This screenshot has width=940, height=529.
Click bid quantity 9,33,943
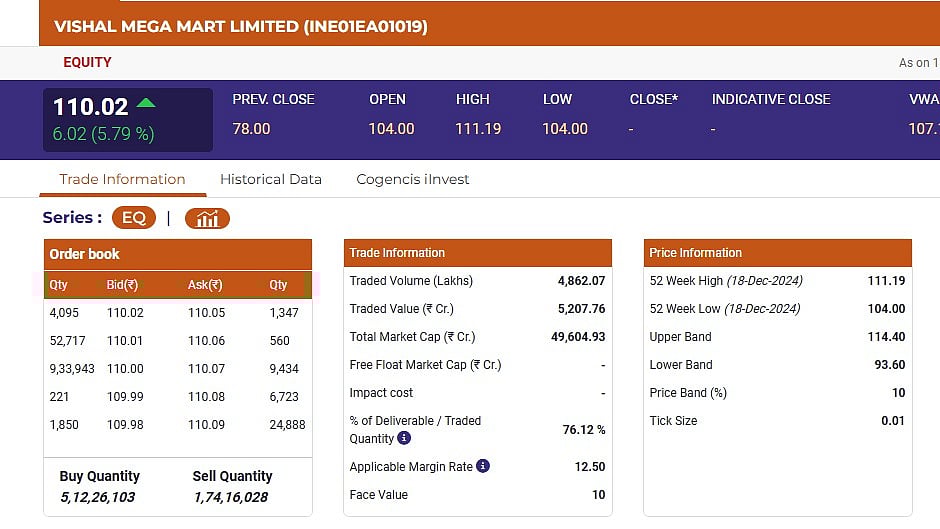click(72, 369)
